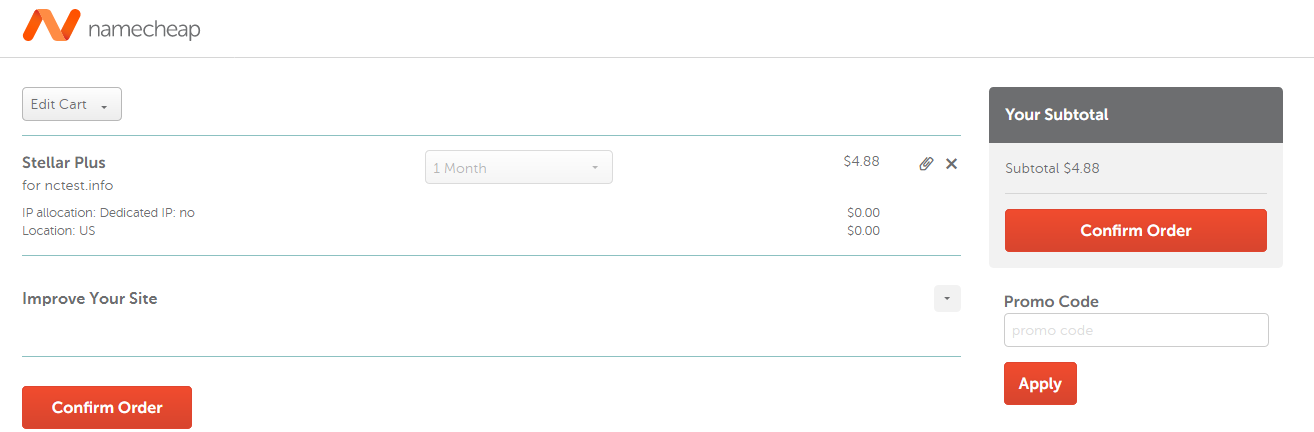Screen dimensions: 1314x432
Task: Click the orange Namecheap logo icon
Action: tap(51, 26)
